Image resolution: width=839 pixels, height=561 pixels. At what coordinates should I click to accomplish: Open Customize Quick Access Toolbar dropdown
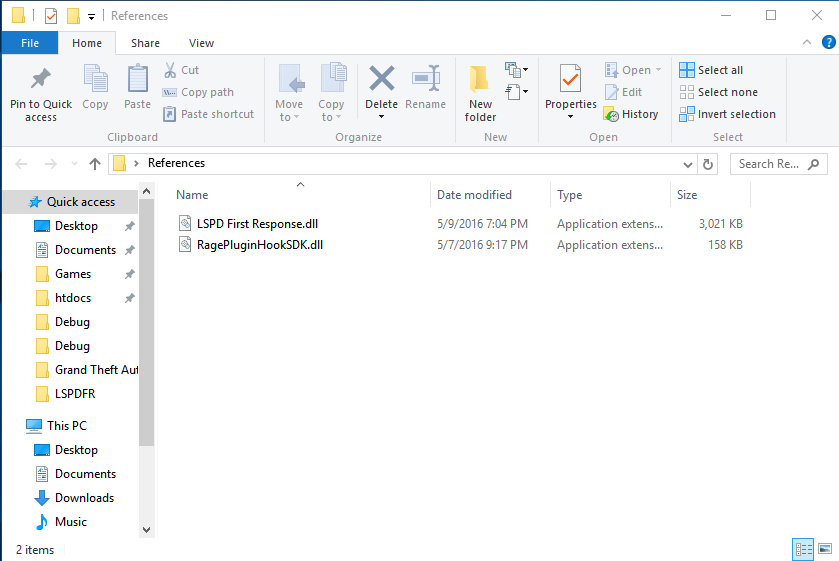(x=91, y=17)
